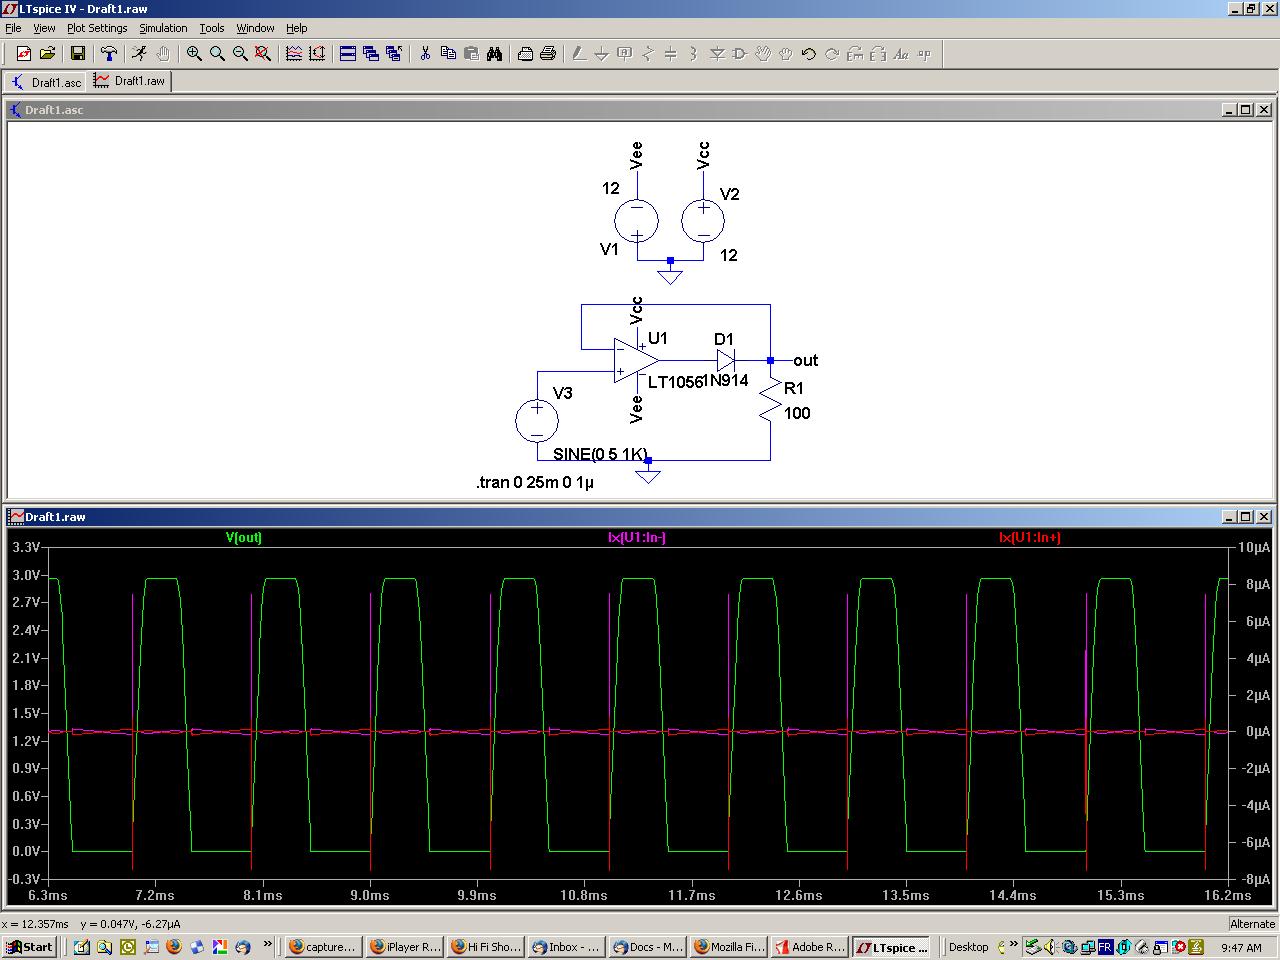
Task: Switch to the Draft1.asc tab
Action: 46,82
